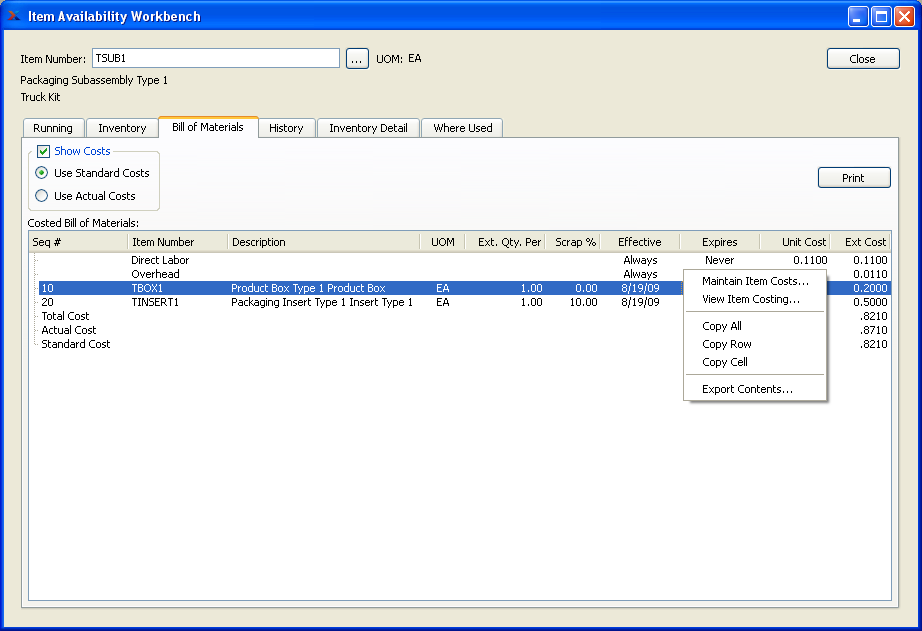Screen dimensions: 922x631
Task: Choose View Item Costing from context menu
Action: pyautogui.click(x=751, y=299)
